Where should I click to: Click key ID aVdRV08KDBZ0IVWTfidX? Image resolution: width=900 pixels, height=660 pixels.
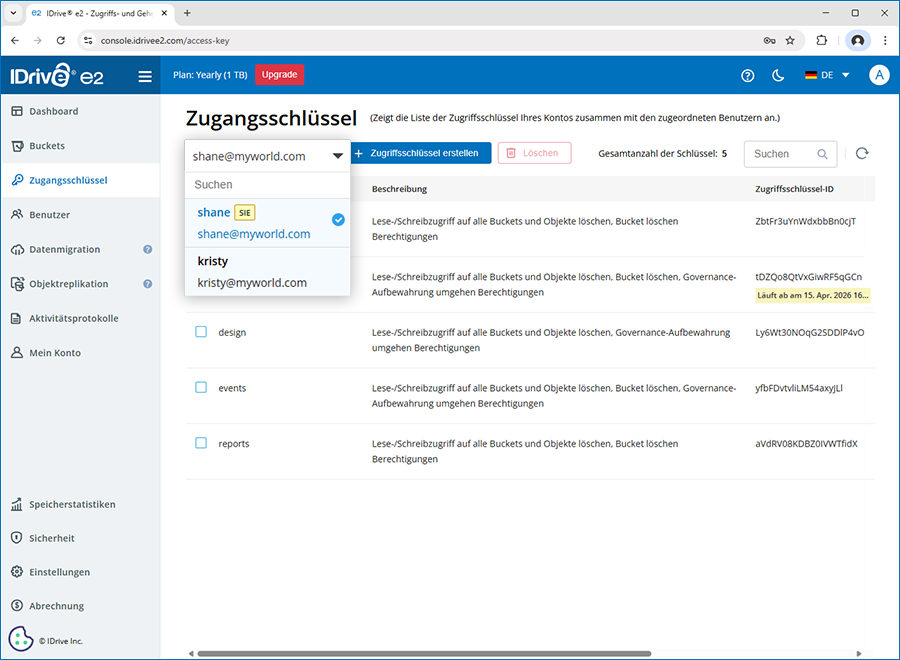tap(806, 444)
